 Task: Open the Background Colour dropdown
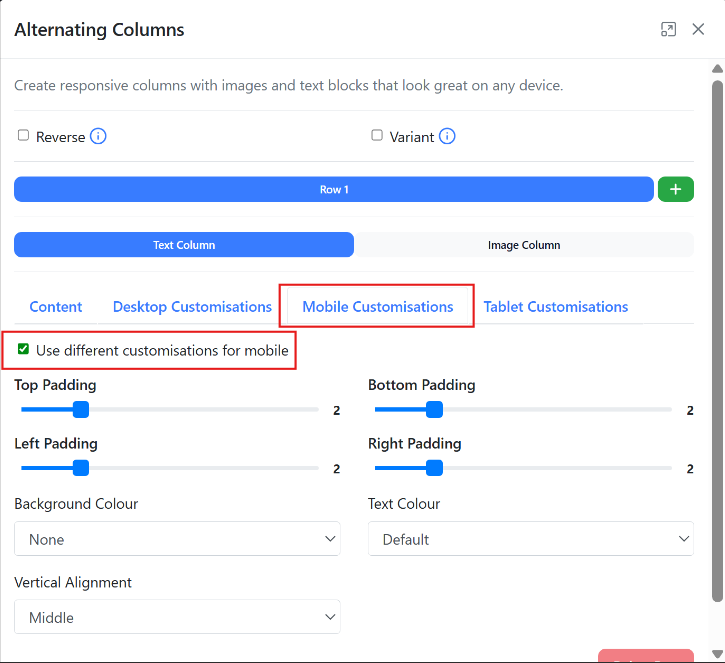[177, 539]
